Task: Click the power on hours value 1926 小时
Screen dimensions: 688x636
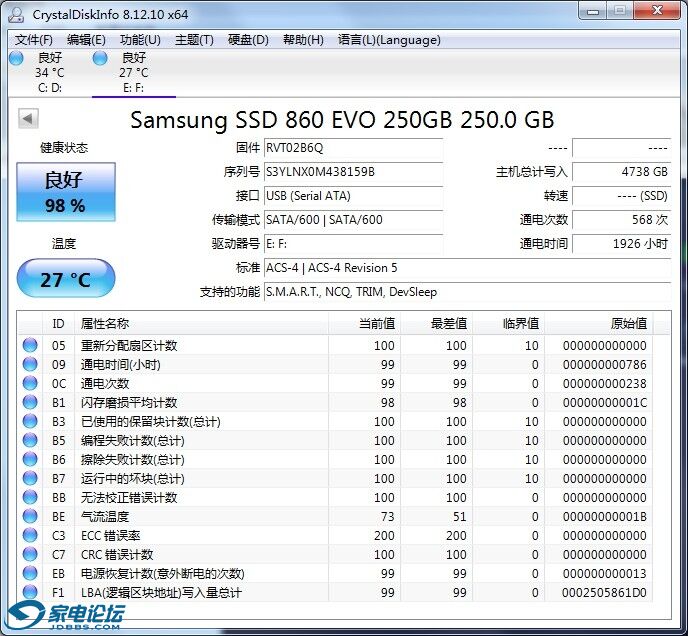Action: pyautogui.click(x=622, y=244)
